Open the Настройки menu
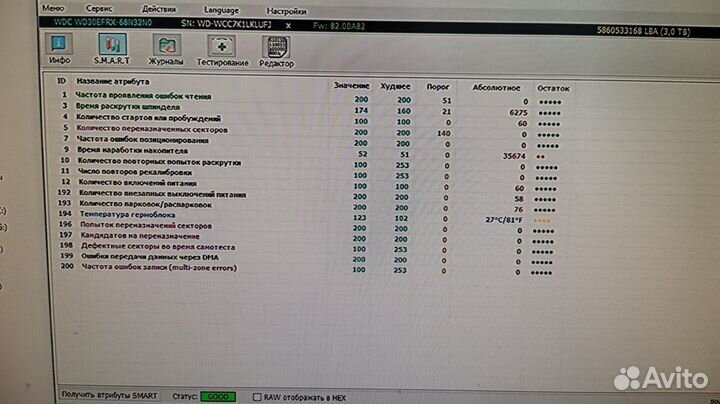 point(286,11)
